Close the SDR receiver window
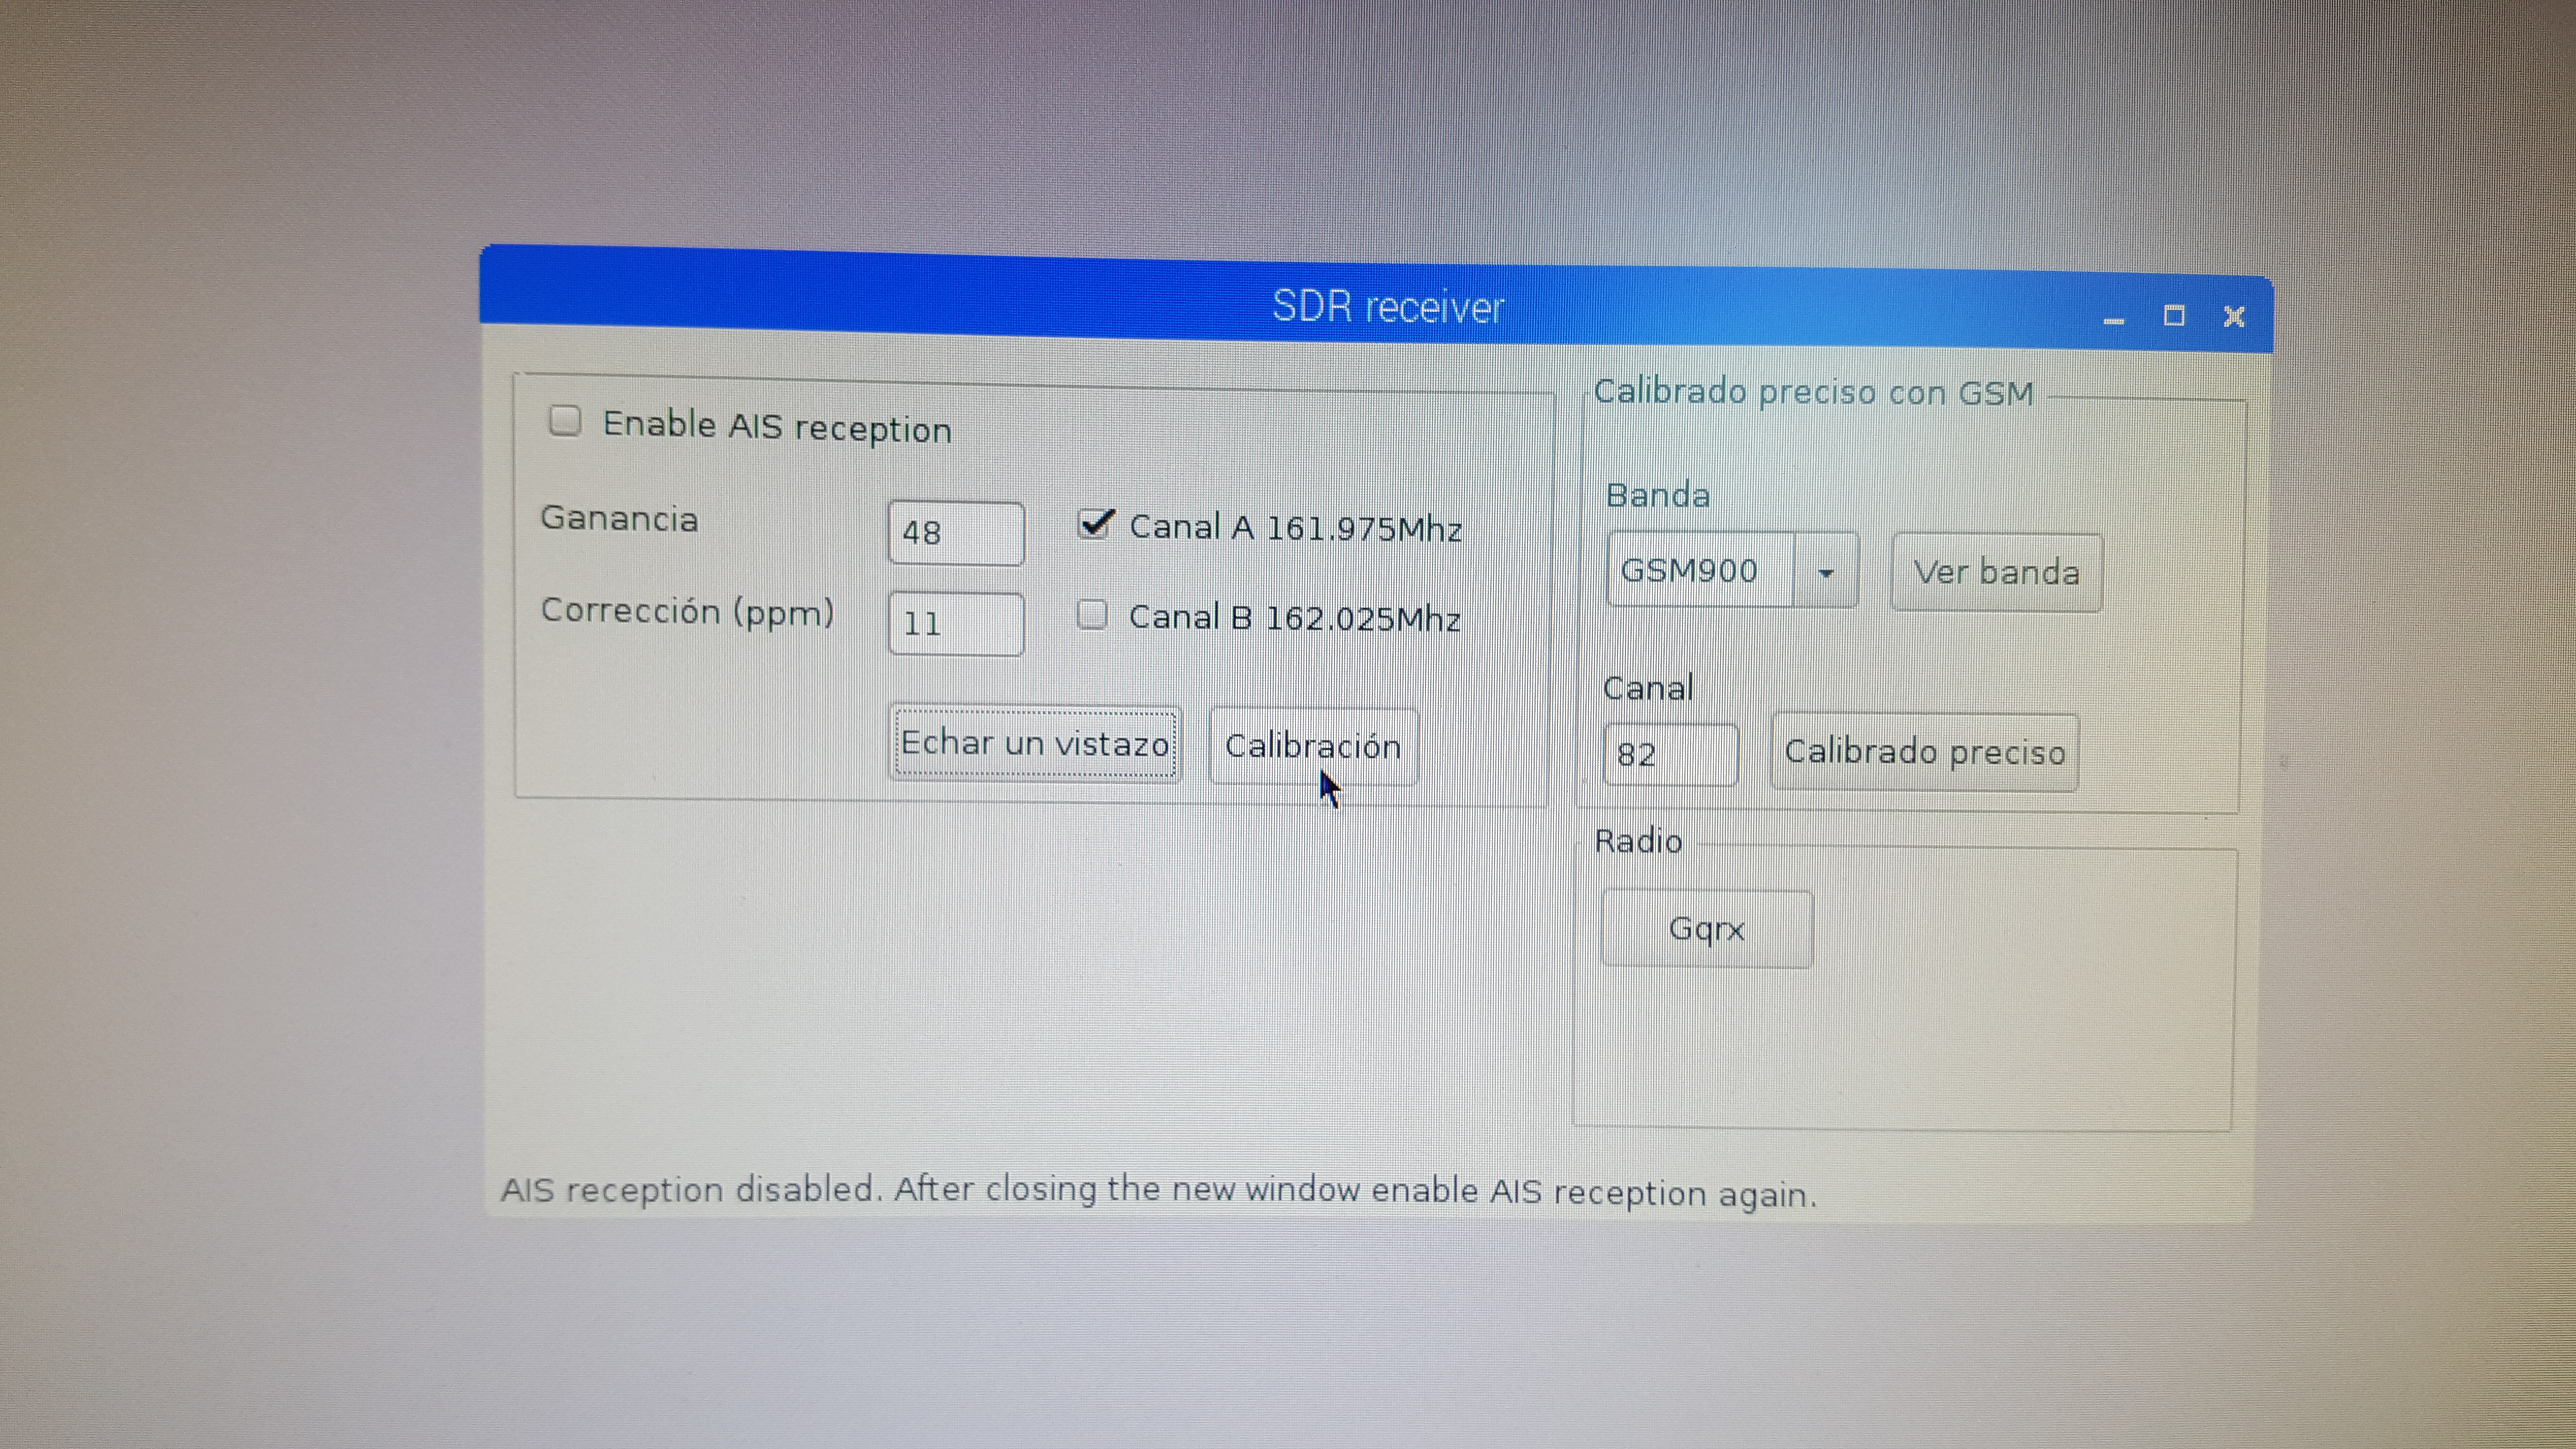This screenshot has height=1449, width=2576. pyautogui.click(x=2234, y=317)
